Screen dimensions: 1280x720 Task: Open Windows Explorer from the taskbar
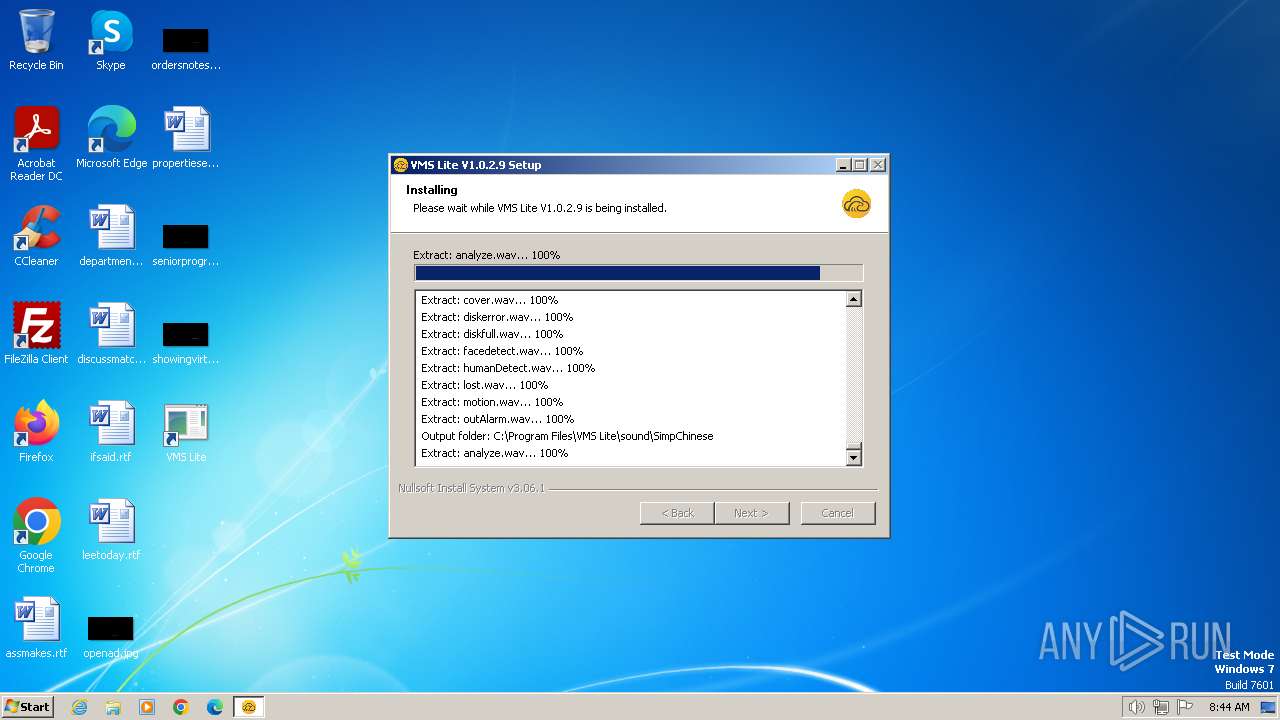click(x=113, y=707)
